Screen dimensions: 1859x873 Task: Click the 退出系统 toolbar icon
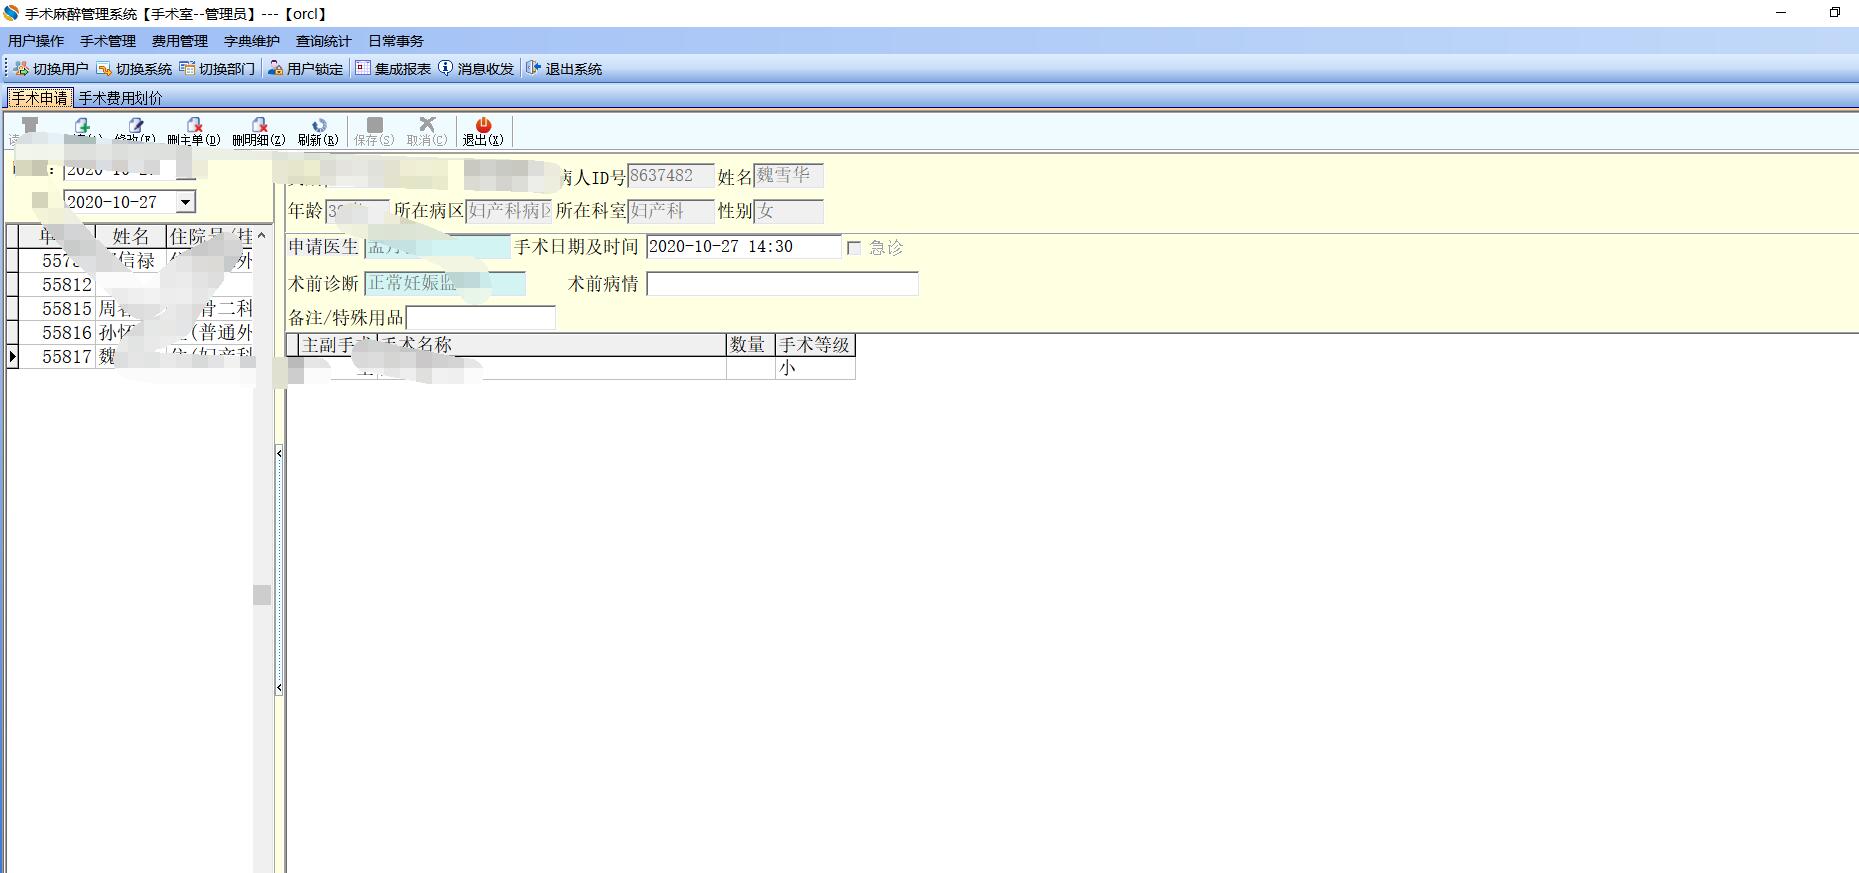pyautogui.click(x=533, y=68)
